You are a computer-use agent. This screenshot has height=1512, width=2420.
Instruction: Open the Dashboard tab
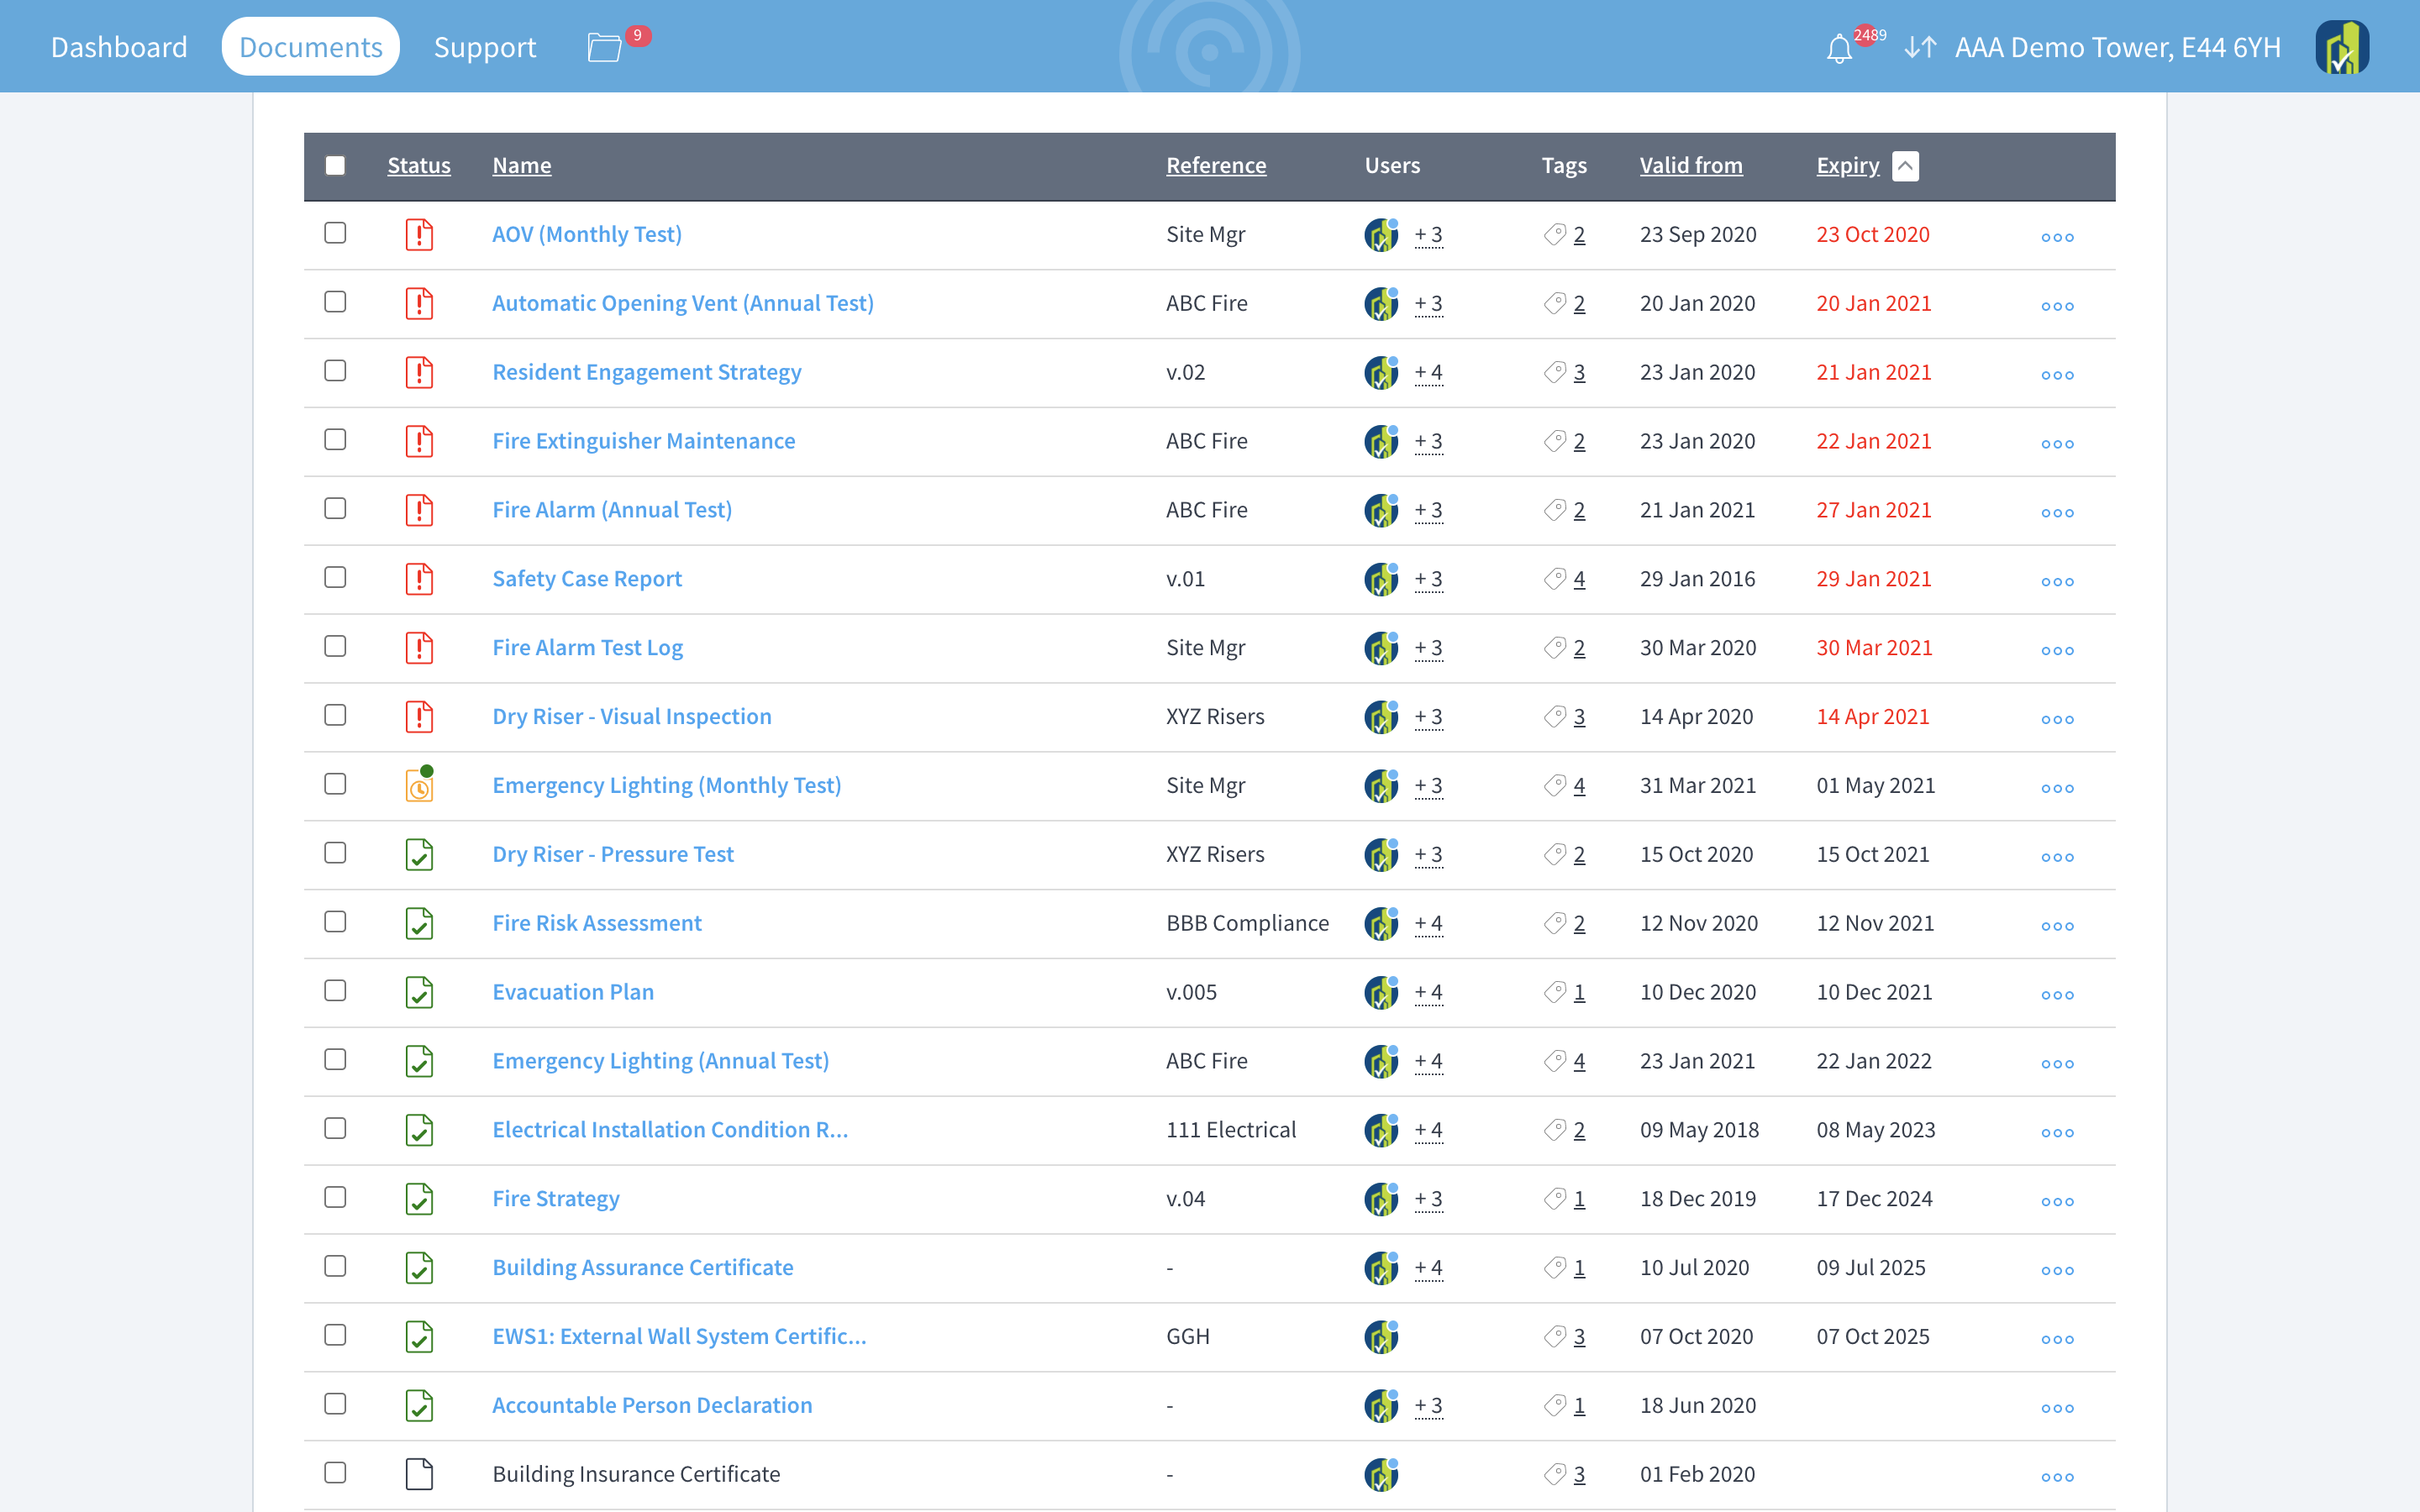point(118,47)
